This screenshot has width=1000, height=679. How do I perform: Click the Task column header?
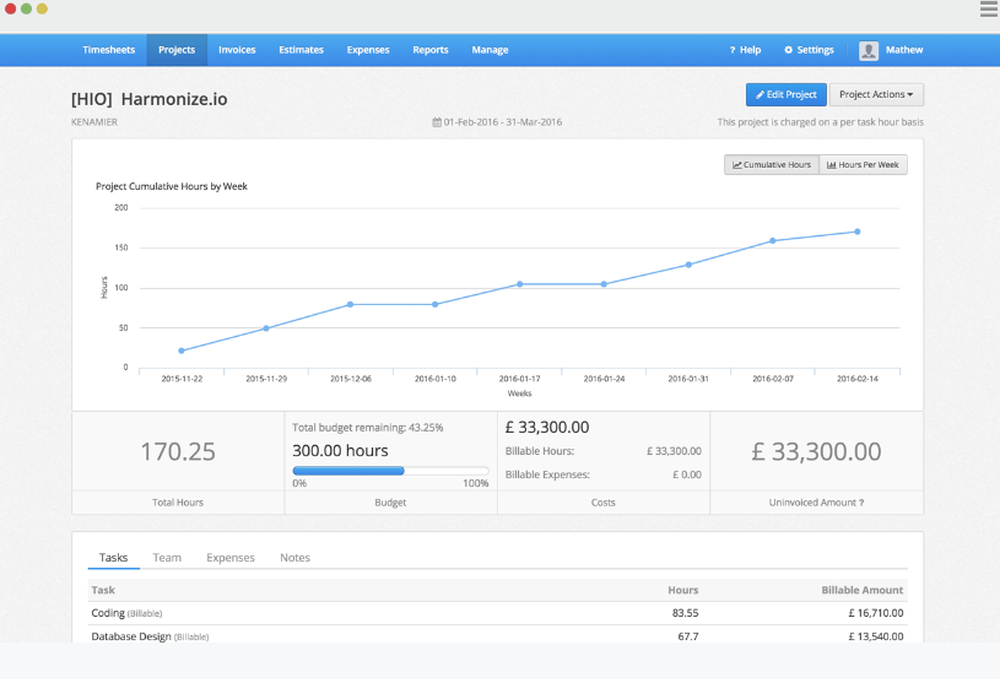click(103, 590)
